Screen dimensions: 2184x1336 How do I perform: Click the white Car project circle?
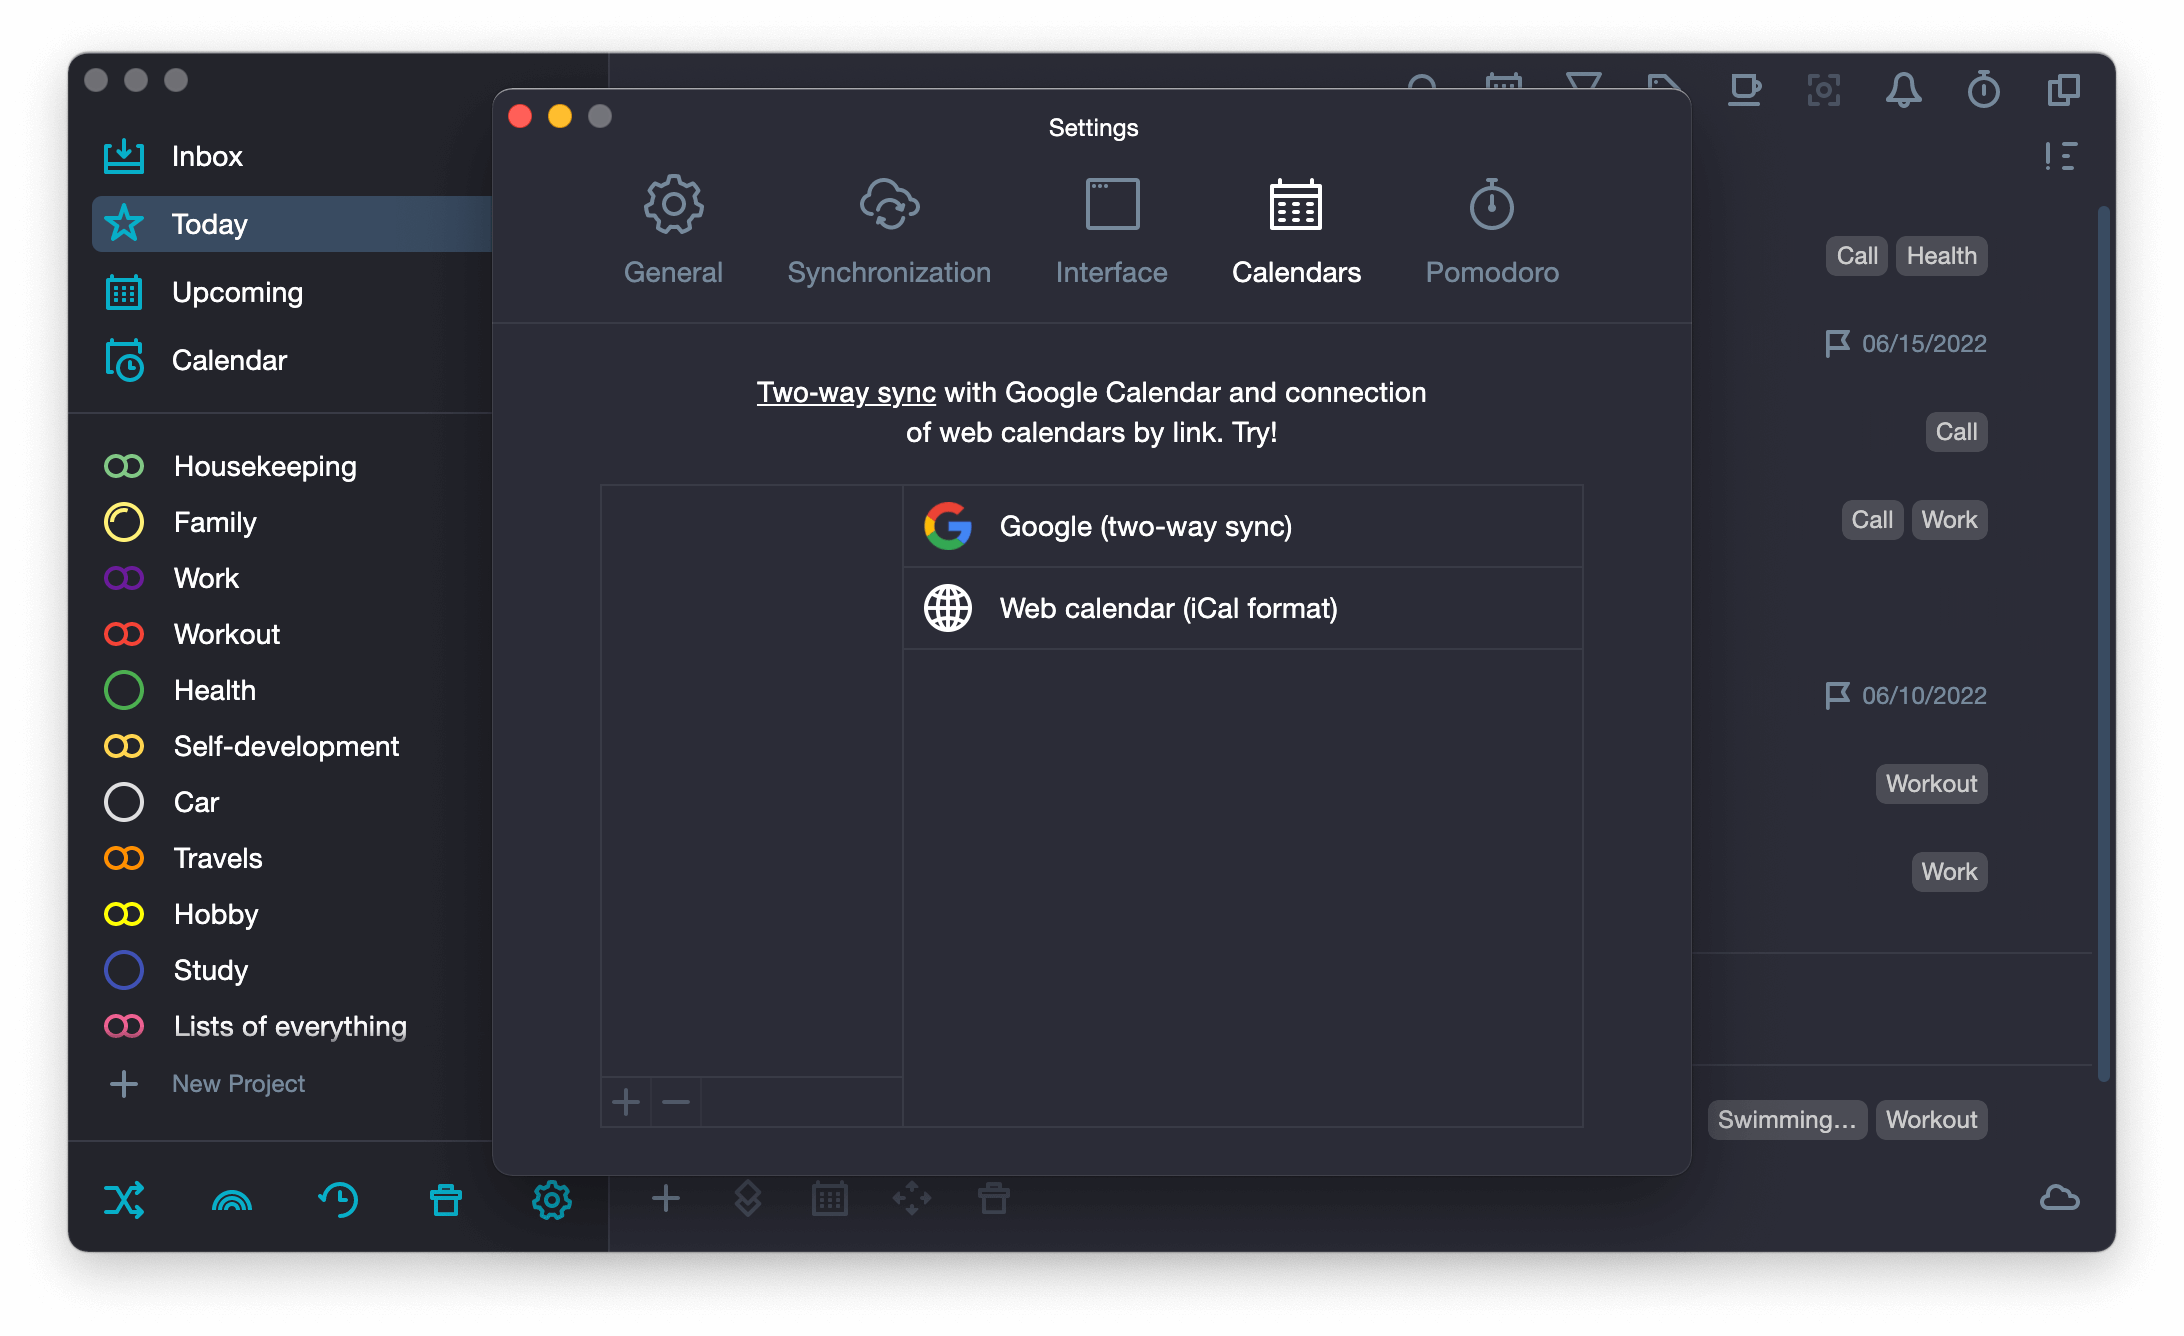[124, 802]
